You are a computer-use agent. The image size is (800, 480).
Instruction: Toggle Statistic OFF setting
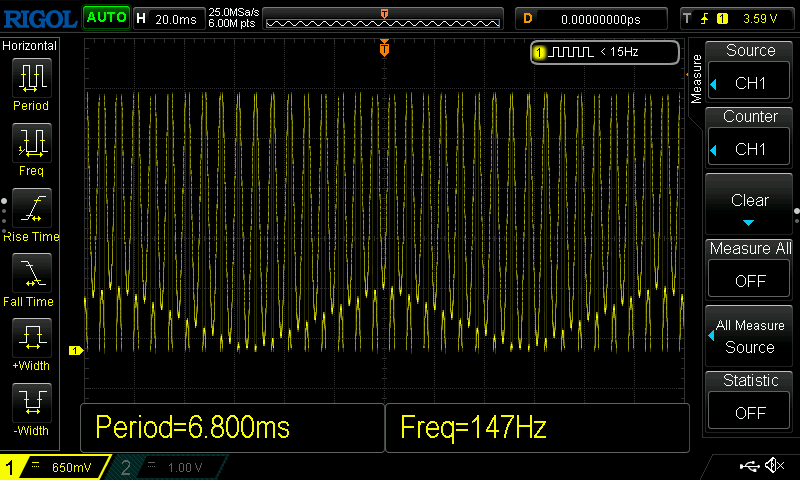(x=749, y=412)
